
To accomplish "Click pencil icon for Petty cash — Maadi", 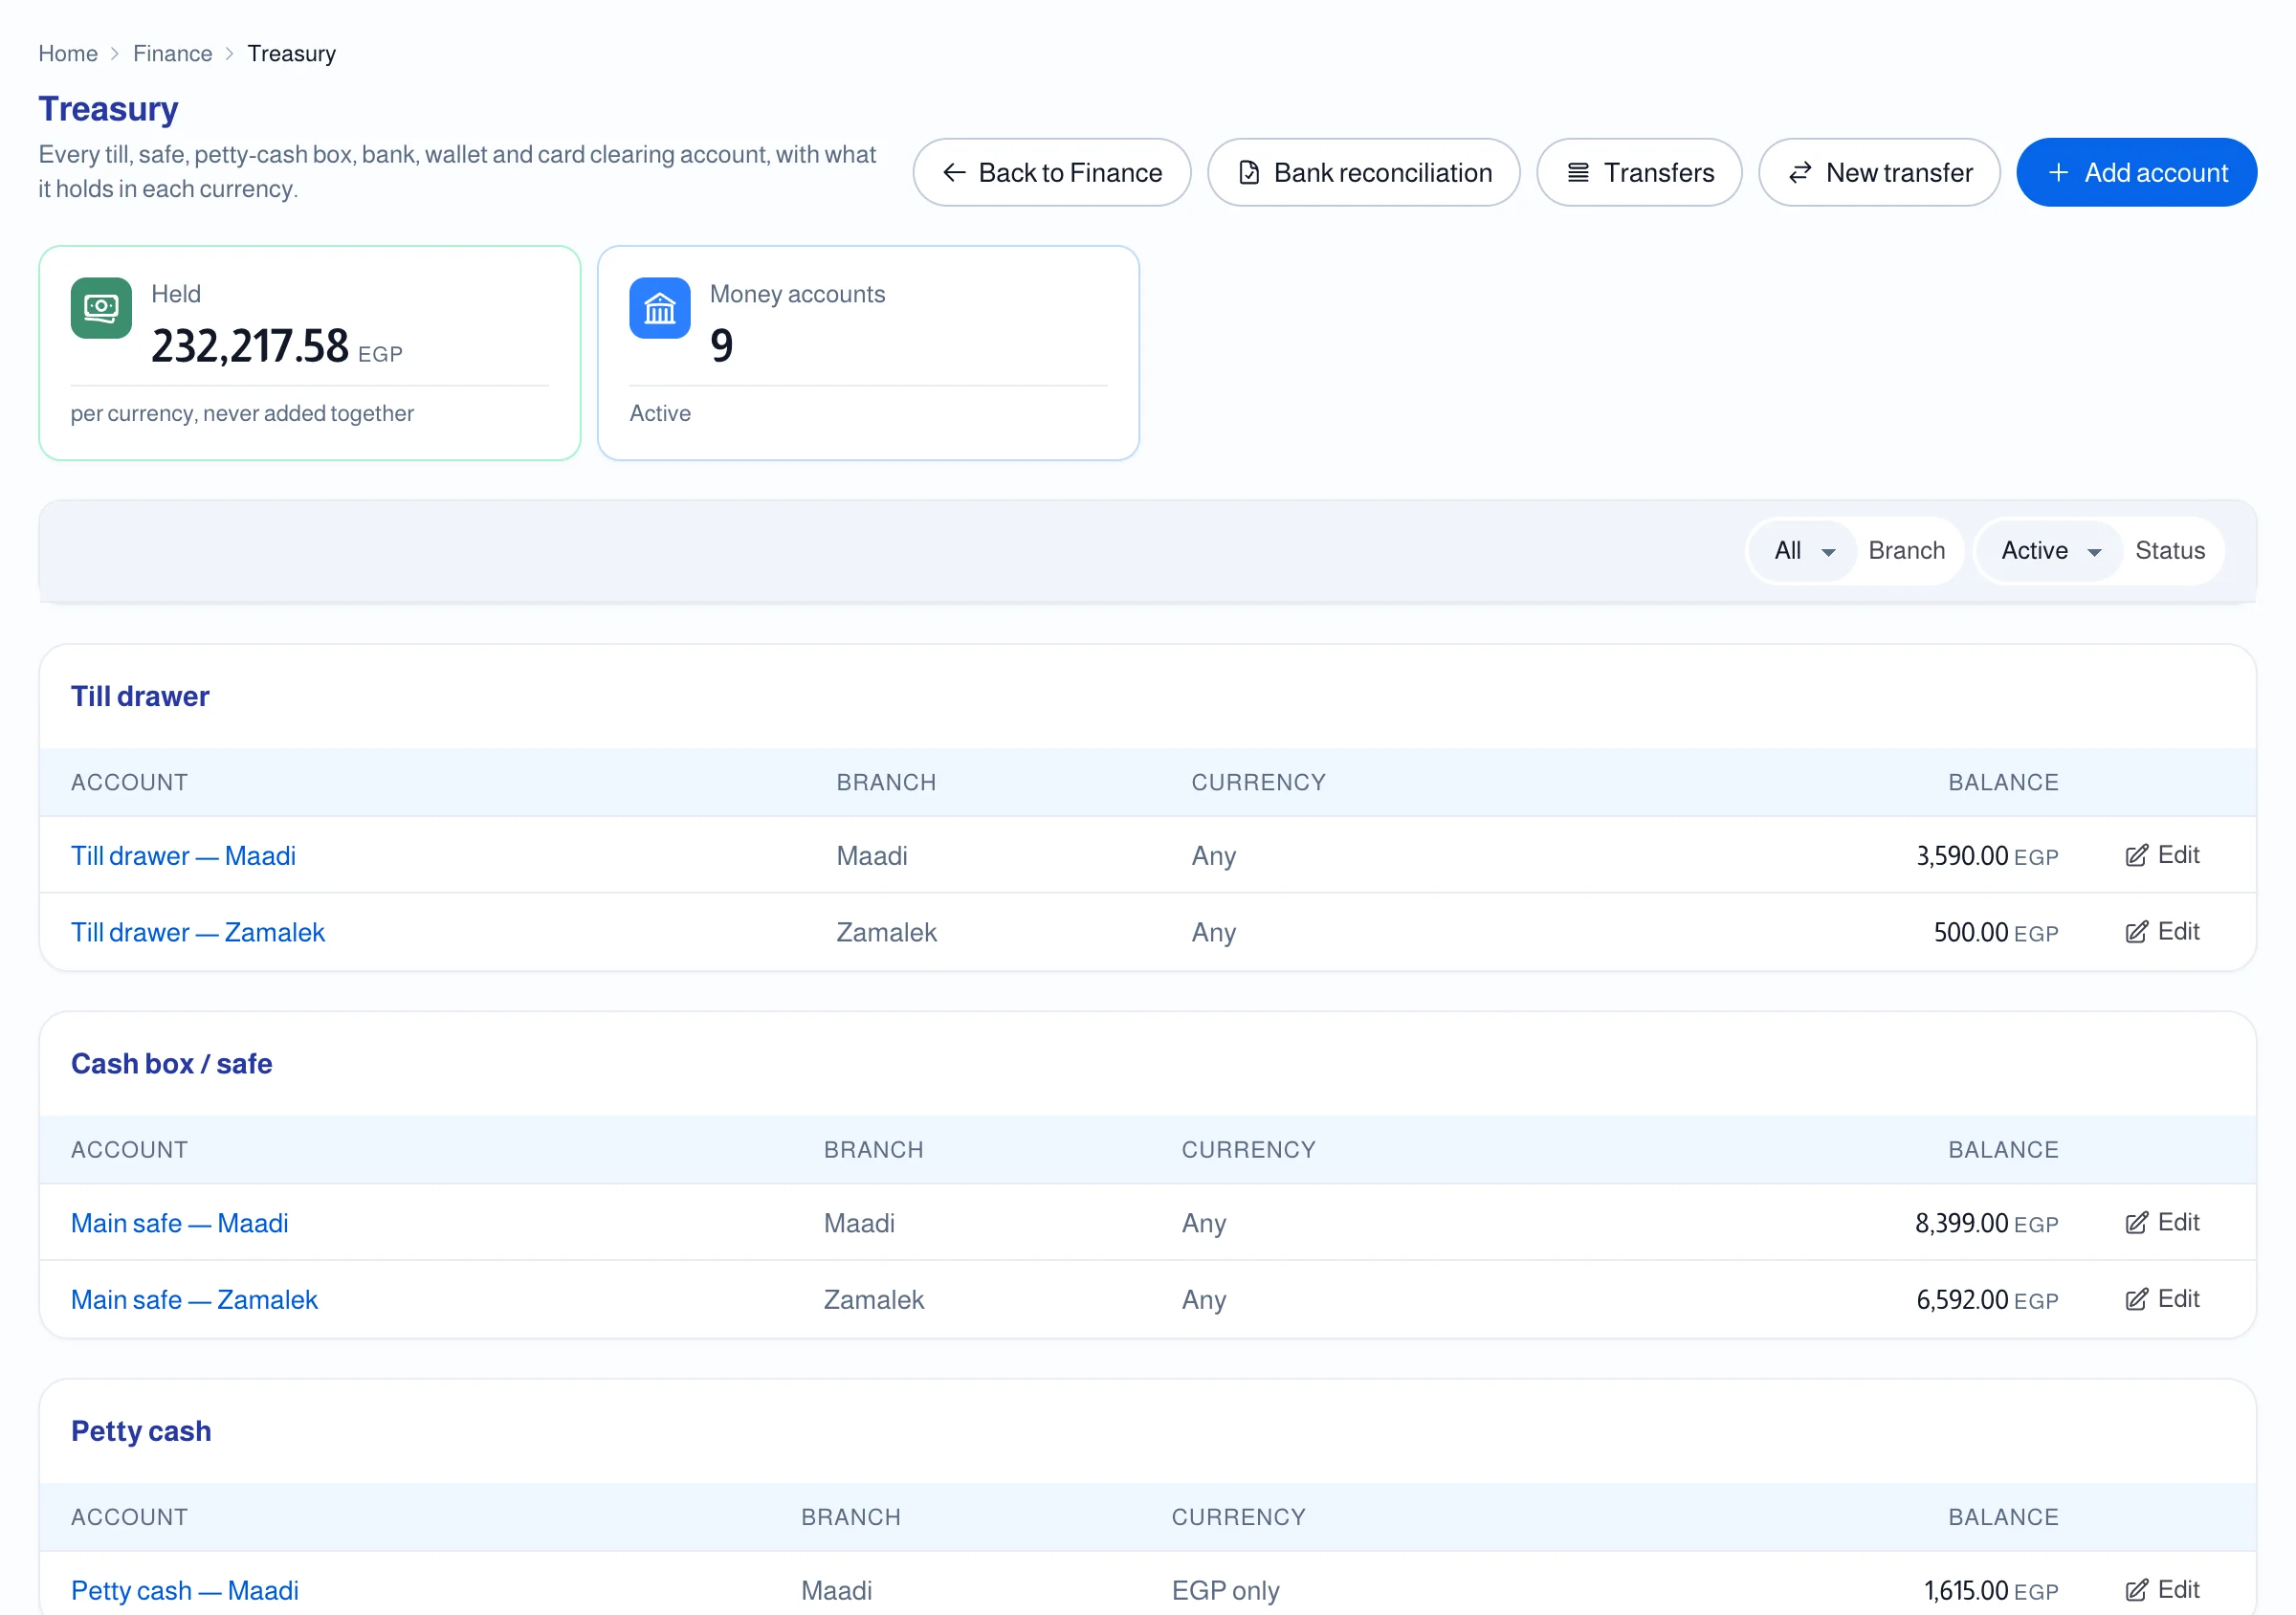I will coord(2136,1590).
